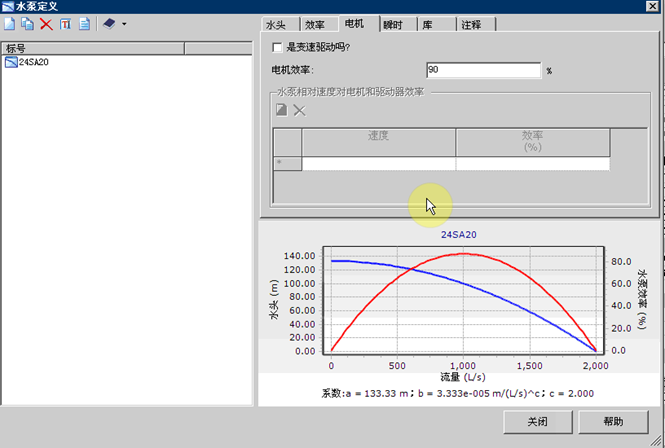Viewport: 665px width, 448px height.
Task: Open the 效率 tab
Action: (314, 24)
